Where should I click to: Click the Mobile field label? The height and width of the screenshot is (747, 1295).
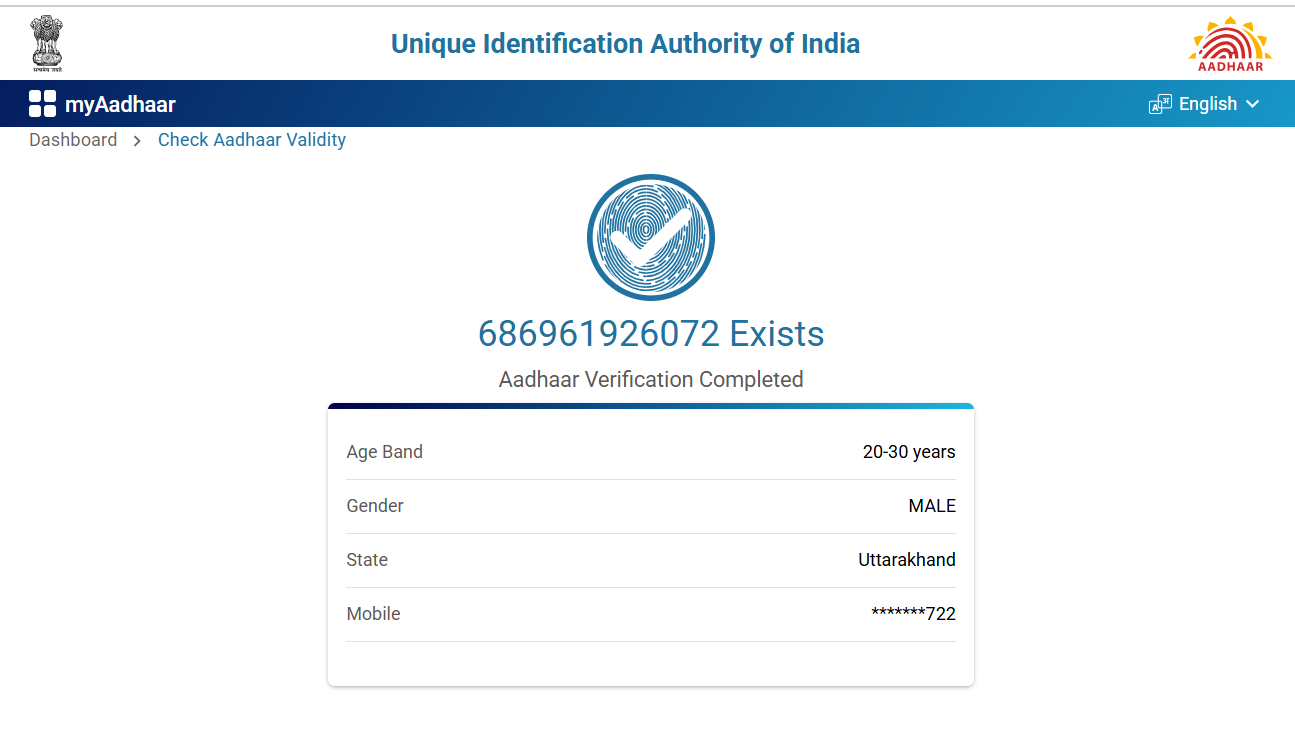(x=374, y=614)
